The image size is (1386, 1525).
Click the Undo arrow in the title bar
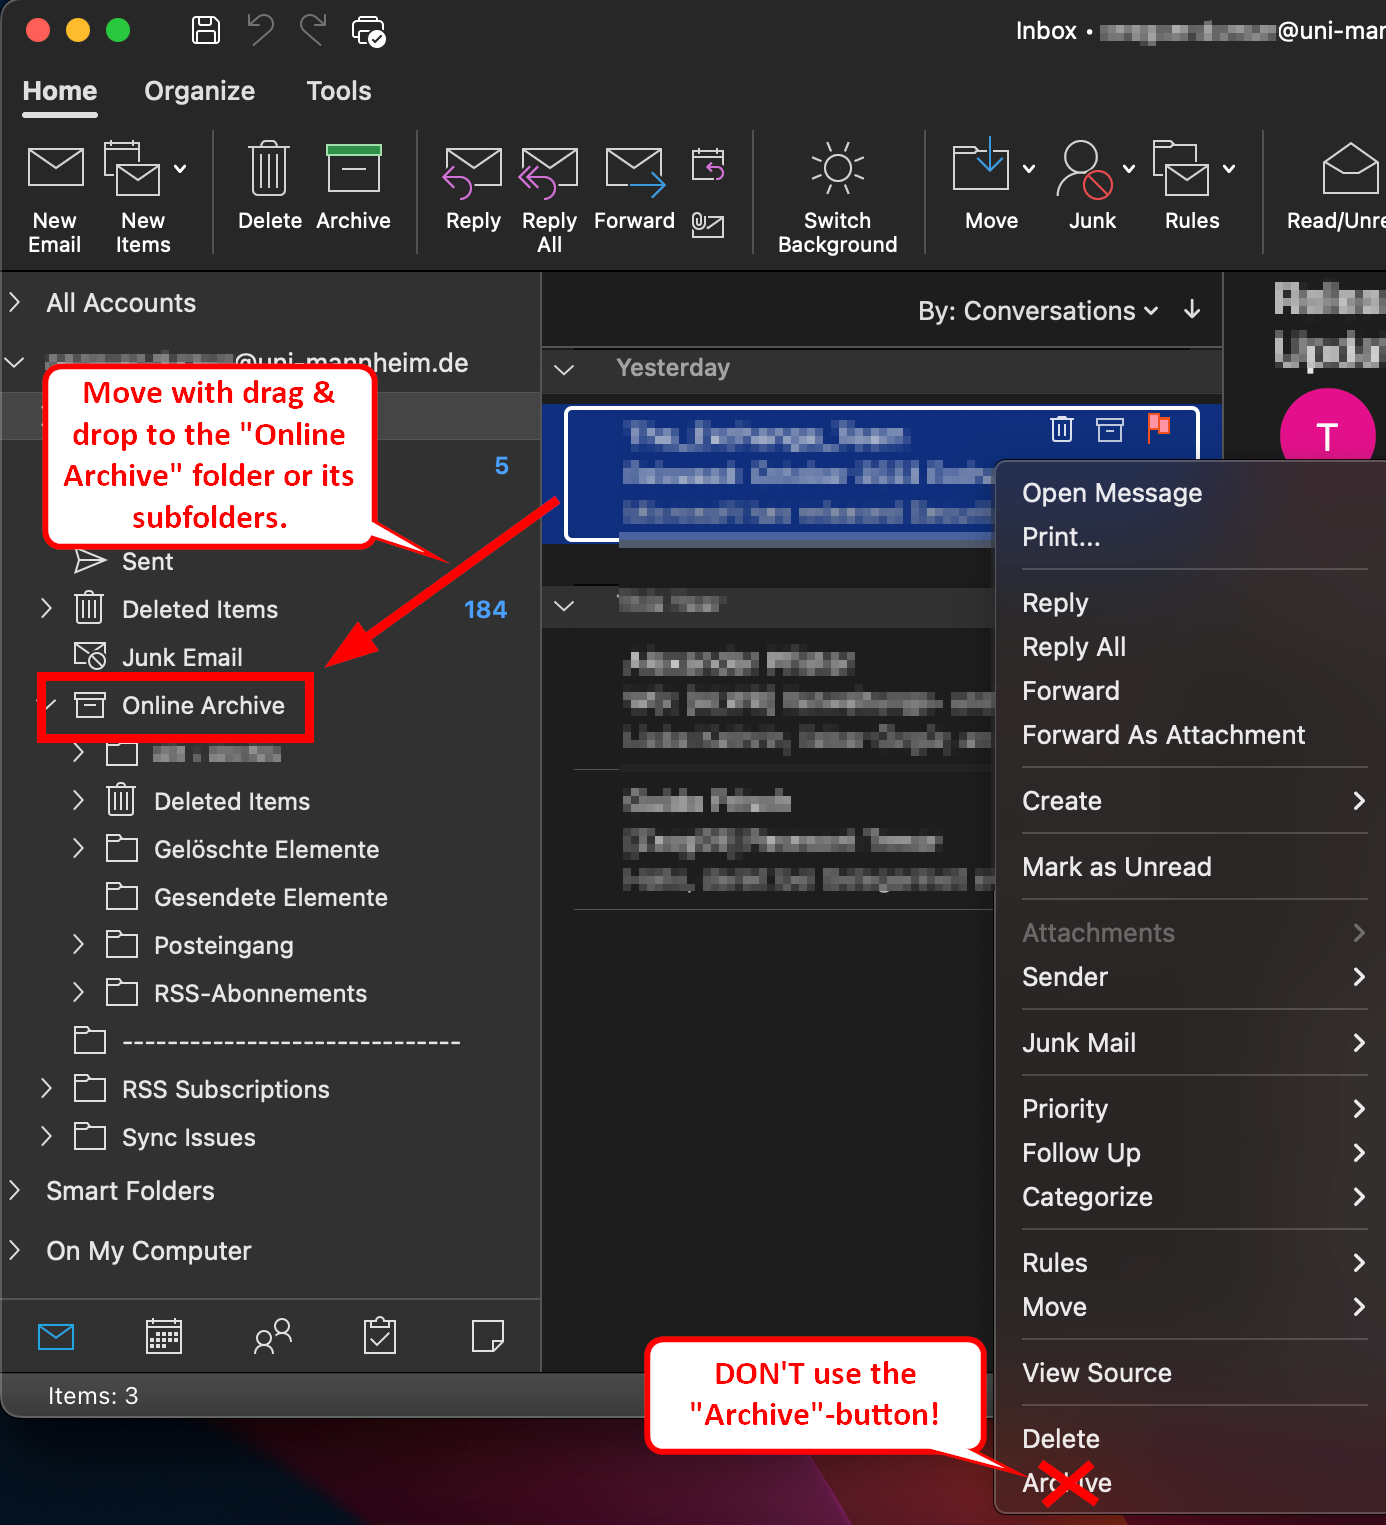click(x=260, y=30)
